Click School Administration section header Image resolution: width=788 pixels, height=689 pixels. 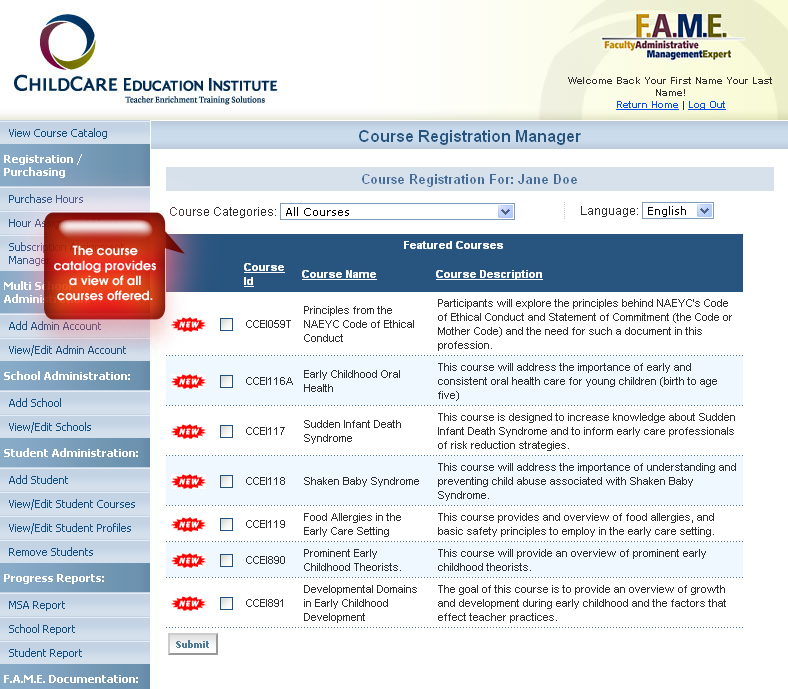coord(75,376)
